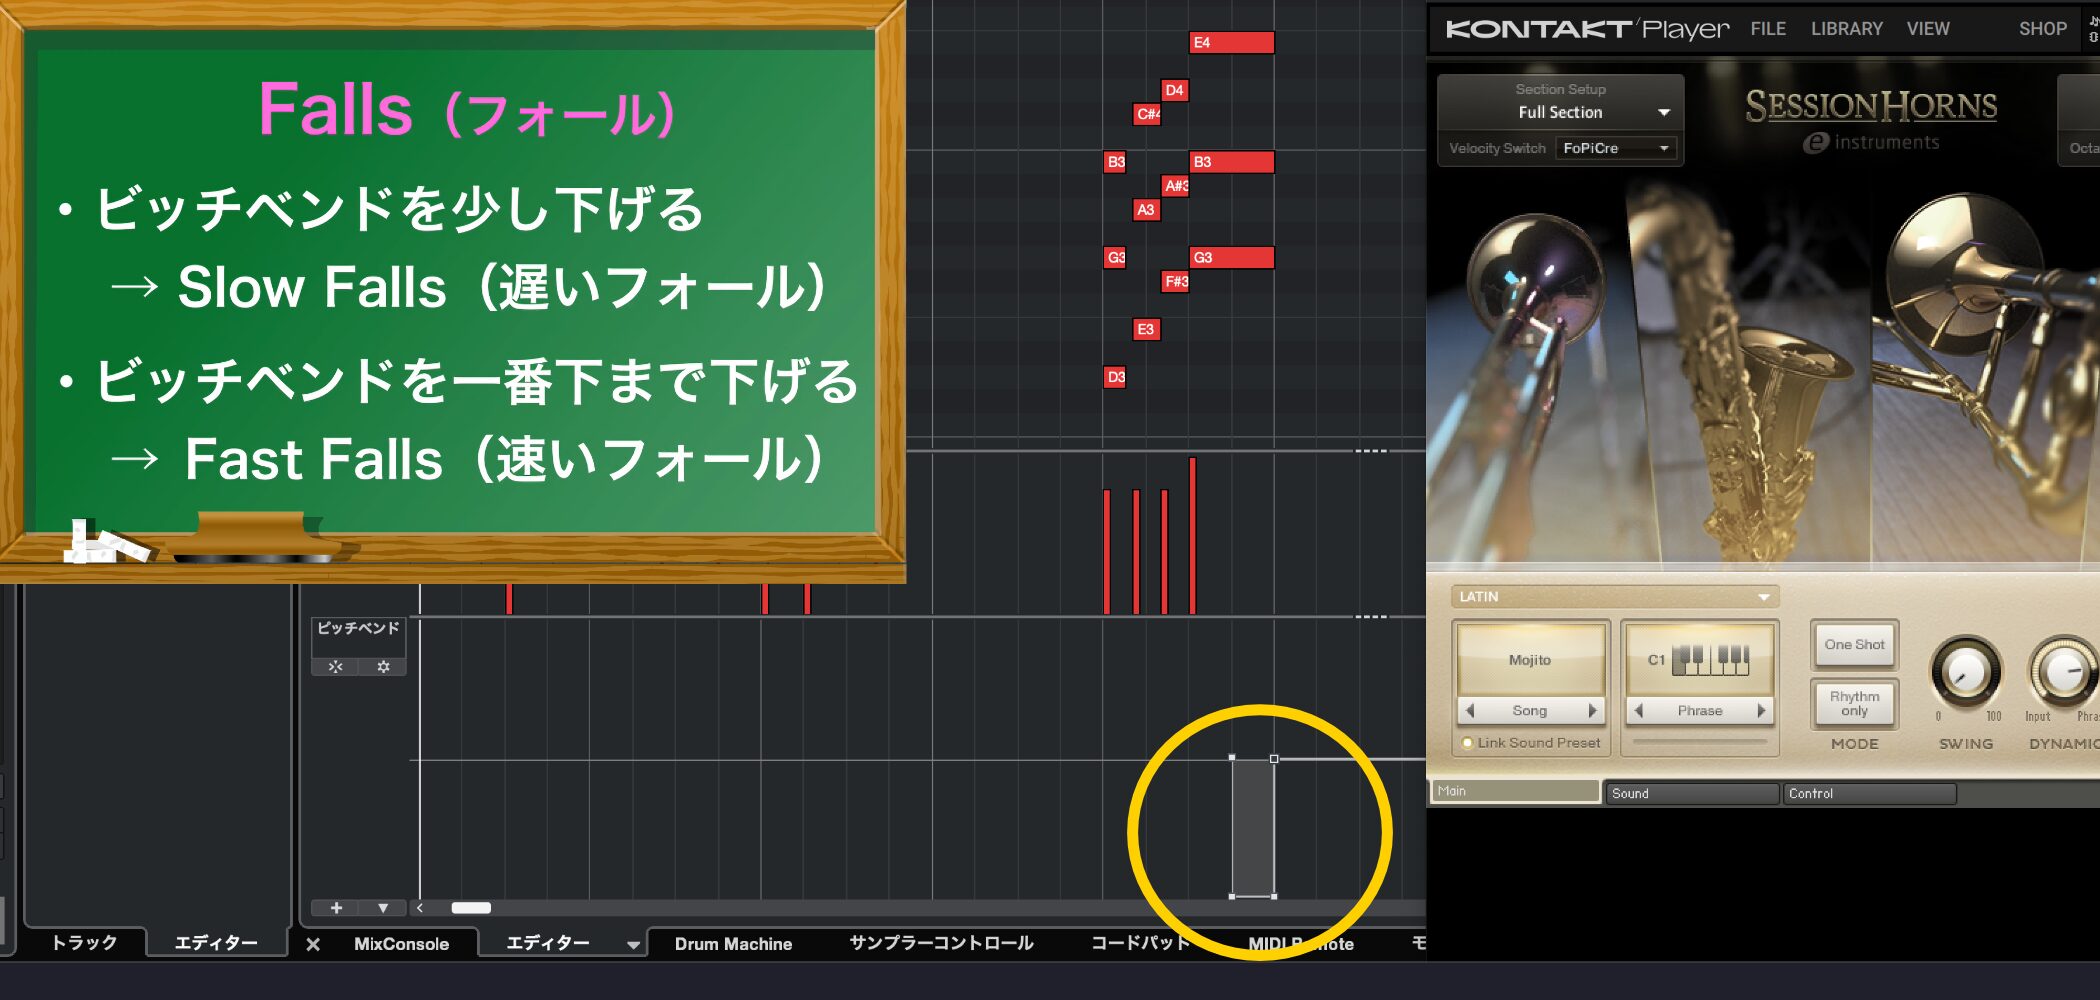Switch to the Control tab in Session Horns
The height and width of the screenshot is (1000, 2100).
pos(1869,793)
